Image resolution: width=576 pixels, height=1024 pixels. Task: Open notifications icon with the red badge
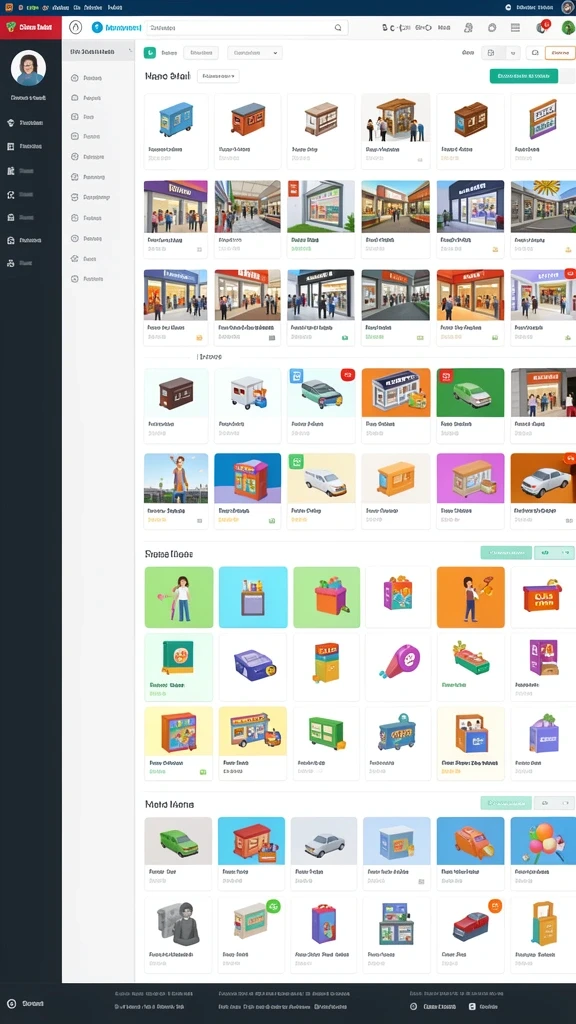542,27
